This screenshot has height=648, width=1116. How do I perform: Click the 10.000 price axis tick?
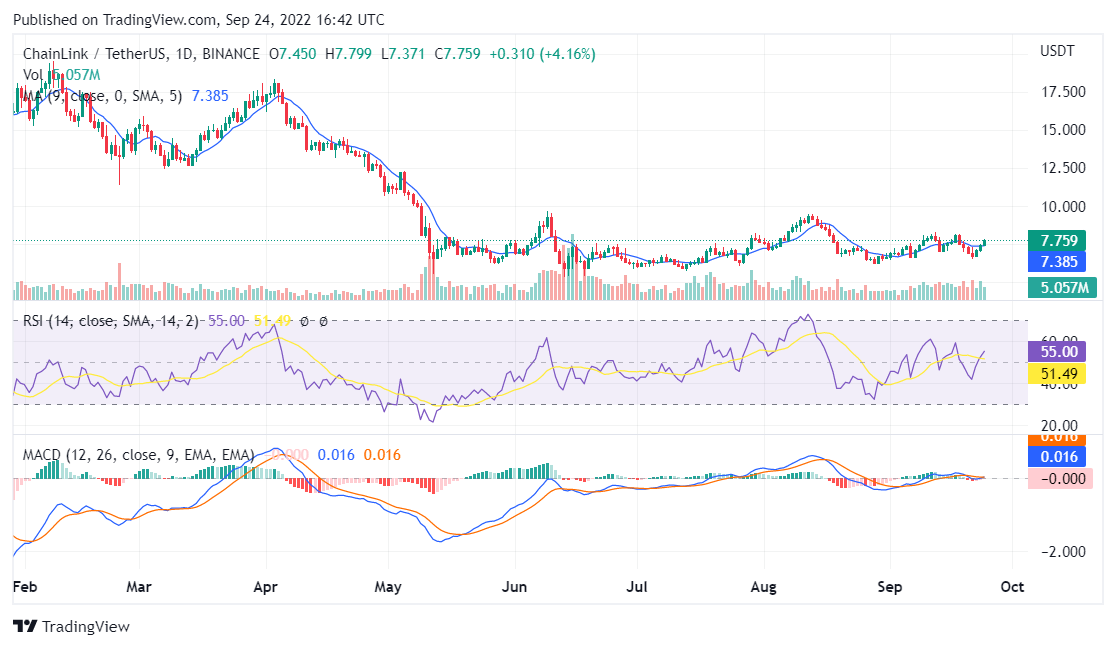tap(1063, 207)
